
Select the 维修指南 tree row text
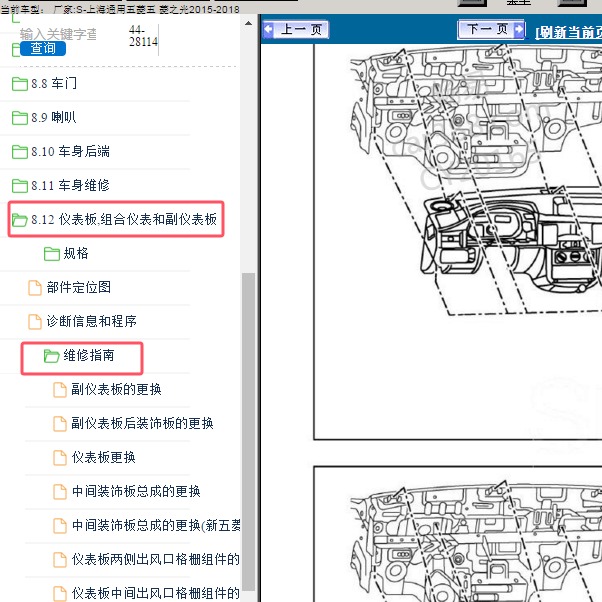[89, 356]
